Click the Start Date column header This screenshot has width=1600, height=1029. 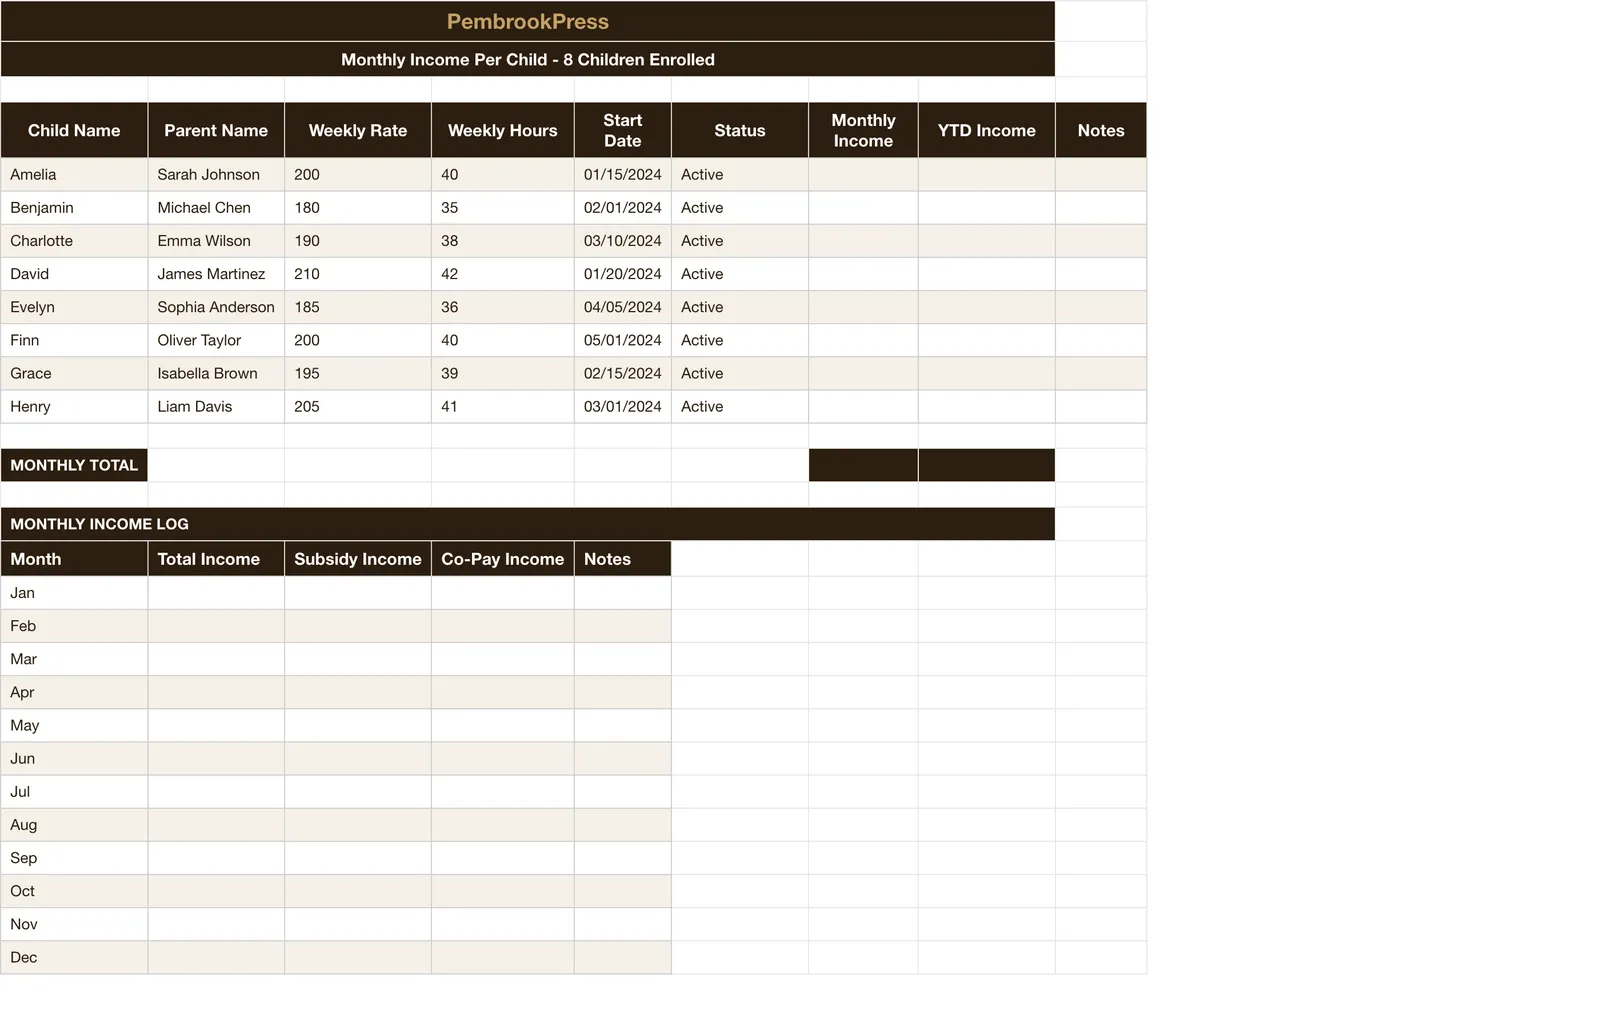(x=623, y=130)
